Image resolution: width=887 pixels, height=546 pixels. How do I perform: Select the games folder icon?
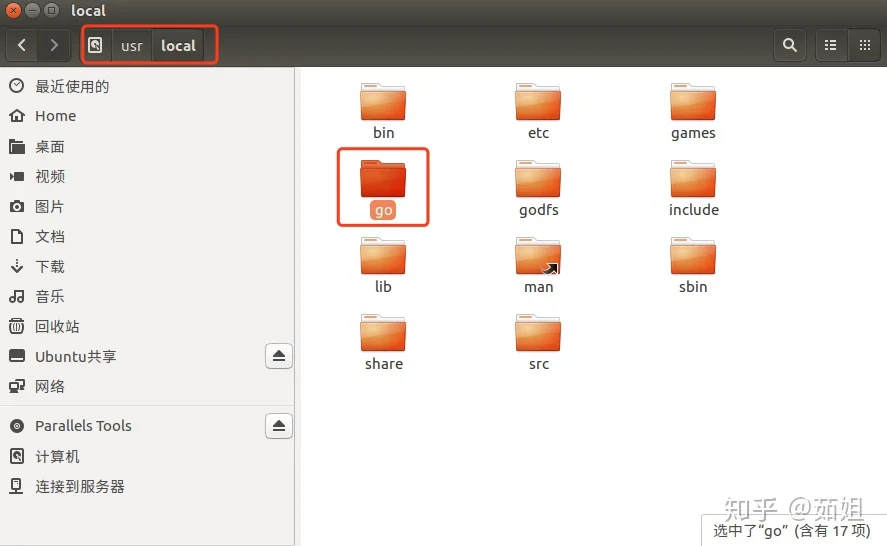(693, 102)
